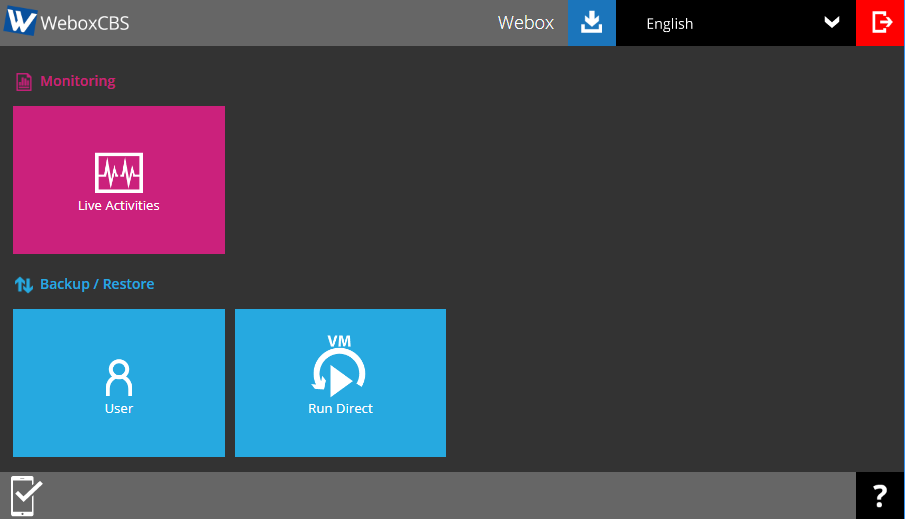
Task: Click the Live Activities tile label
Action: pos(119,206)
